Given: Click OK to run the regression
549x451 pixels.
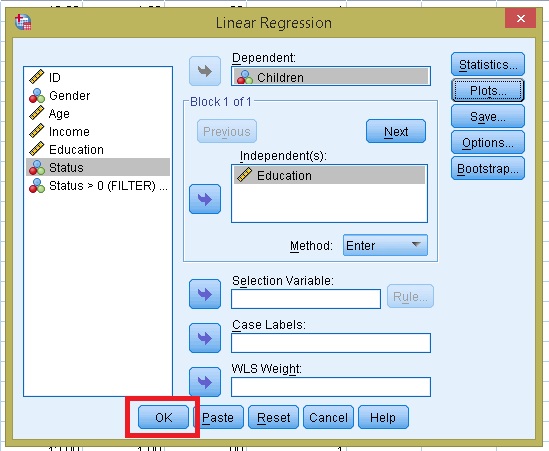Looking at the screenshot, I should pos(164,417).
